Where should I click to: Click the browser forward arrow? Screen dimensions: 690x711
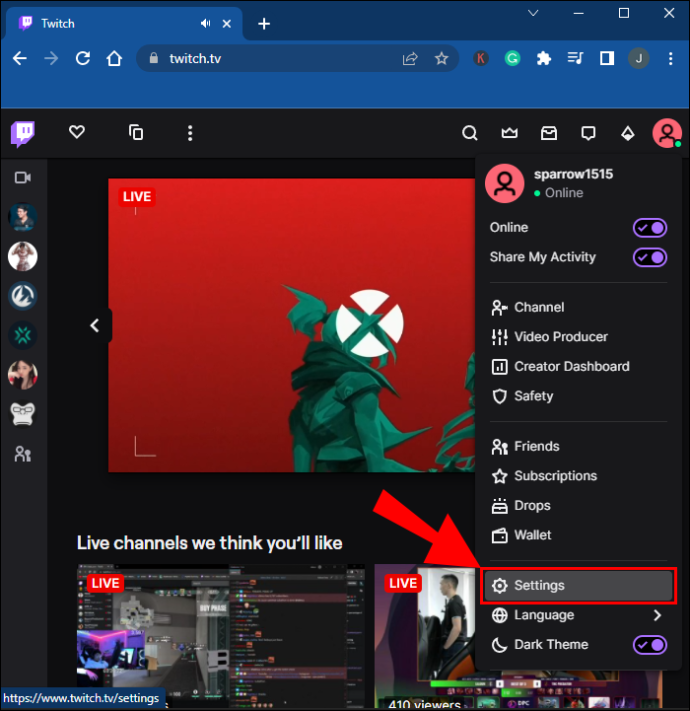click(x=51, y=58)
